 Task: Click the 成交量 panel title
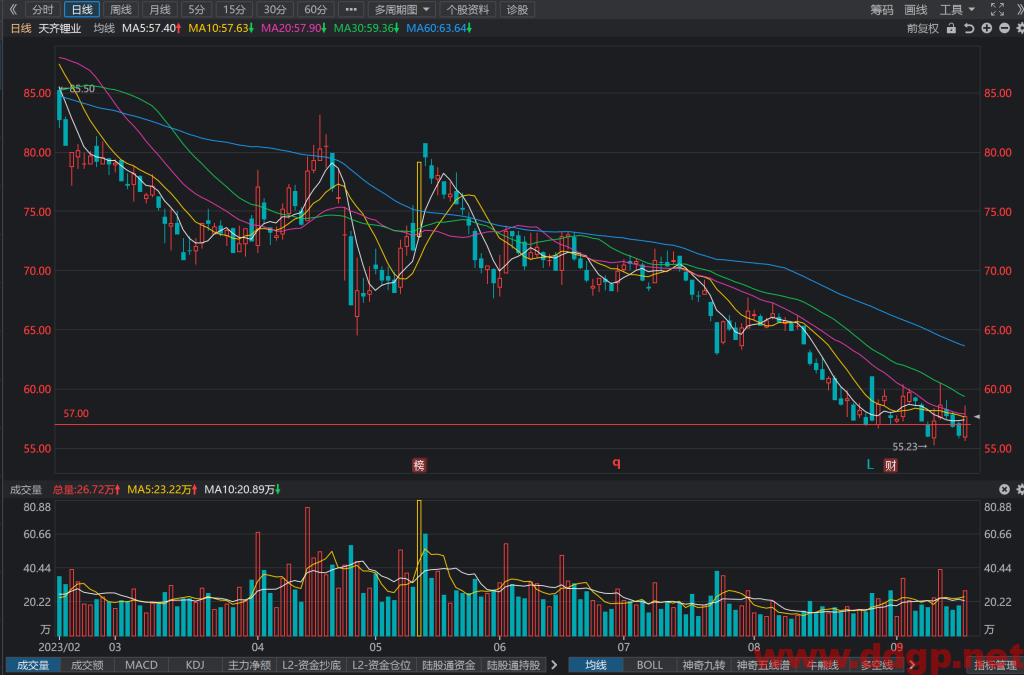point(25,489)
